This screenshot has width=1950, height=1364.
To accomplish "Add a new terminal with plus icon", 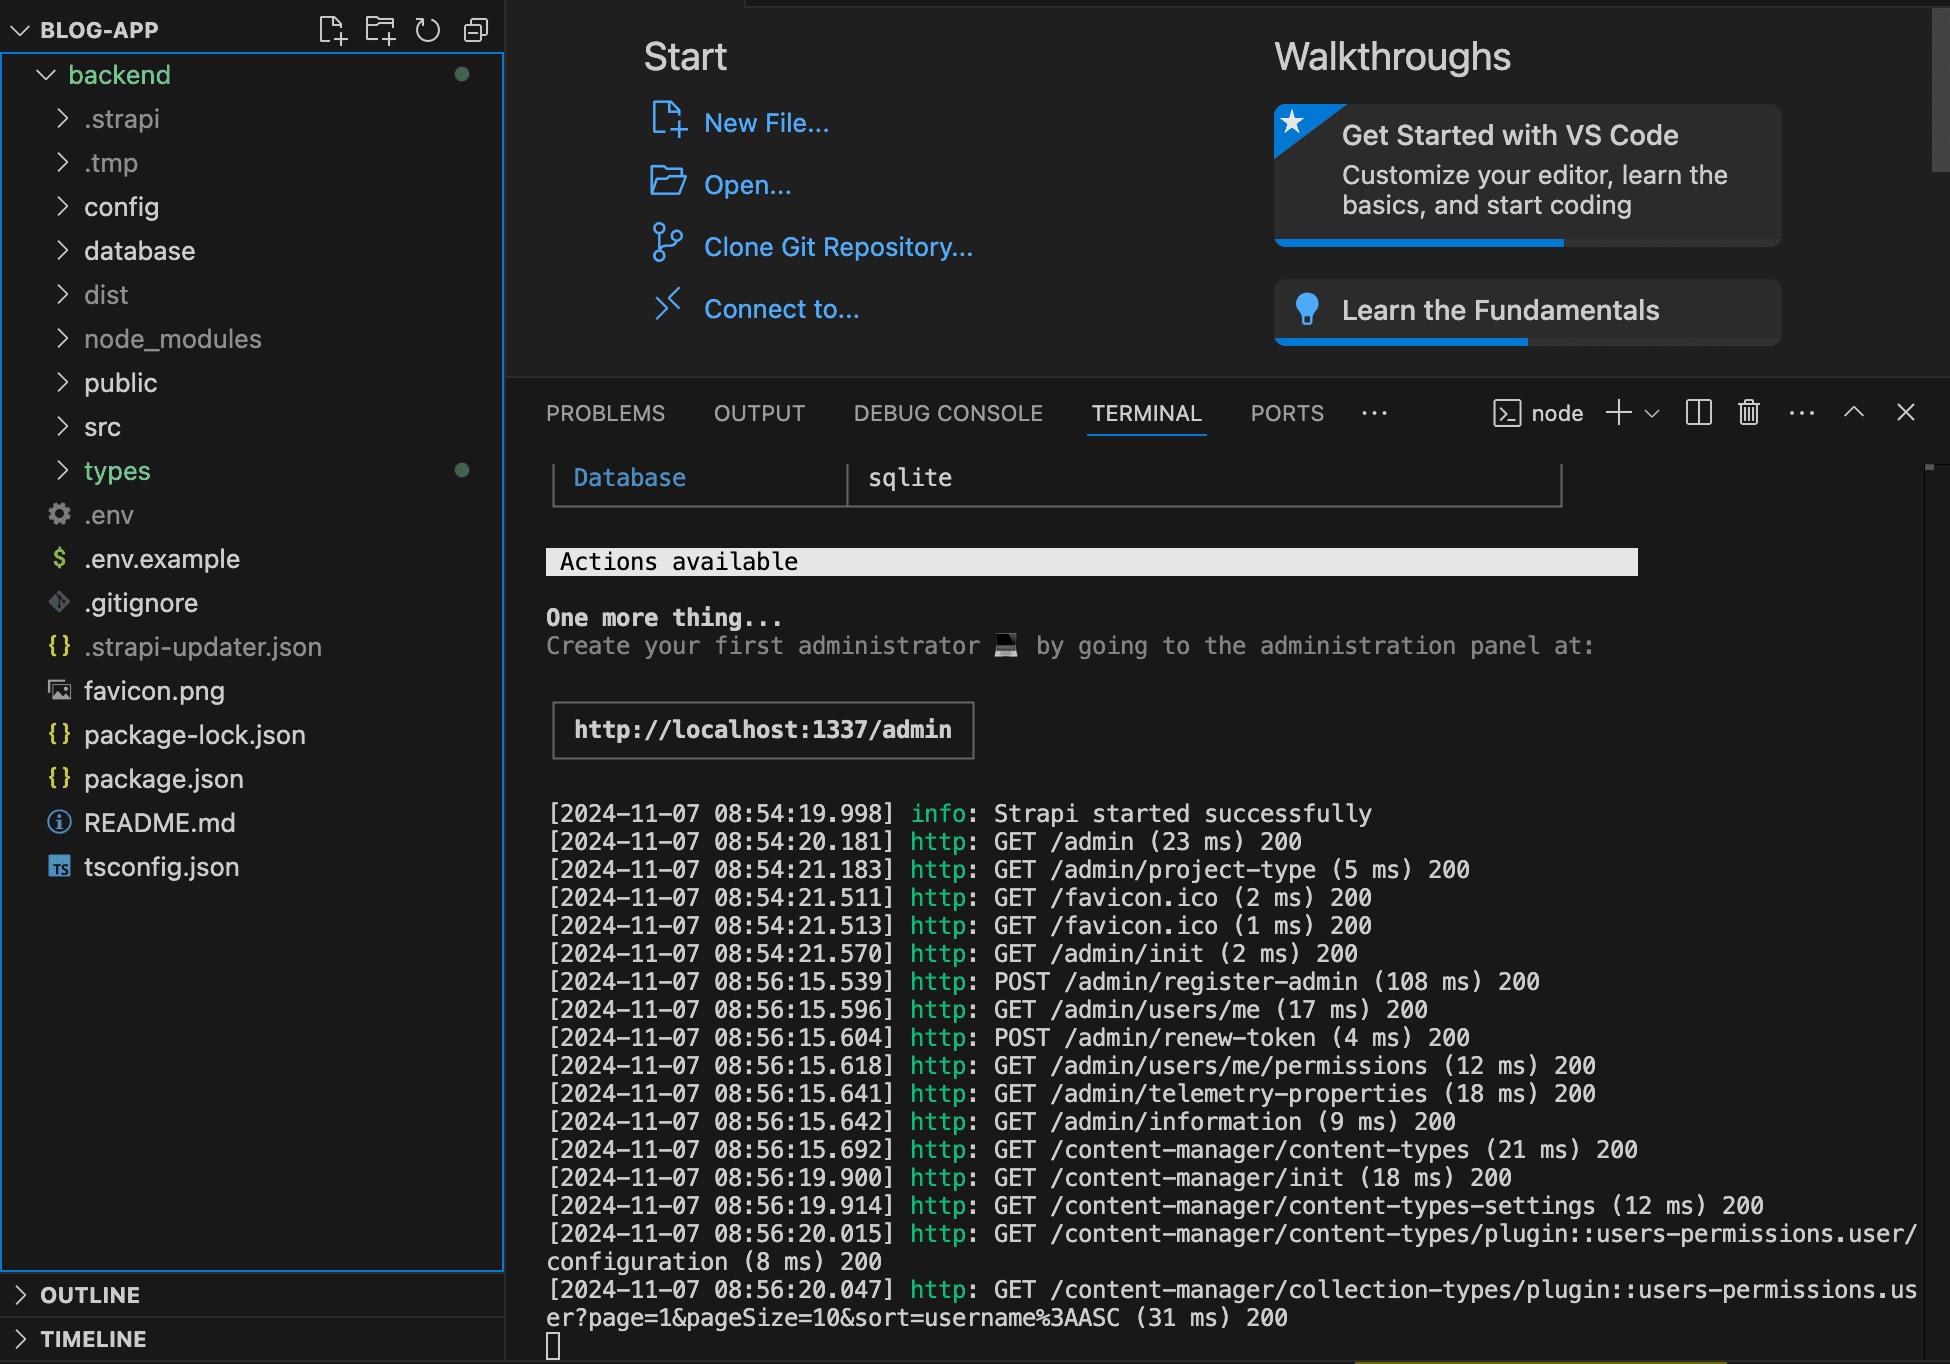I will [x=1619, y=413].
